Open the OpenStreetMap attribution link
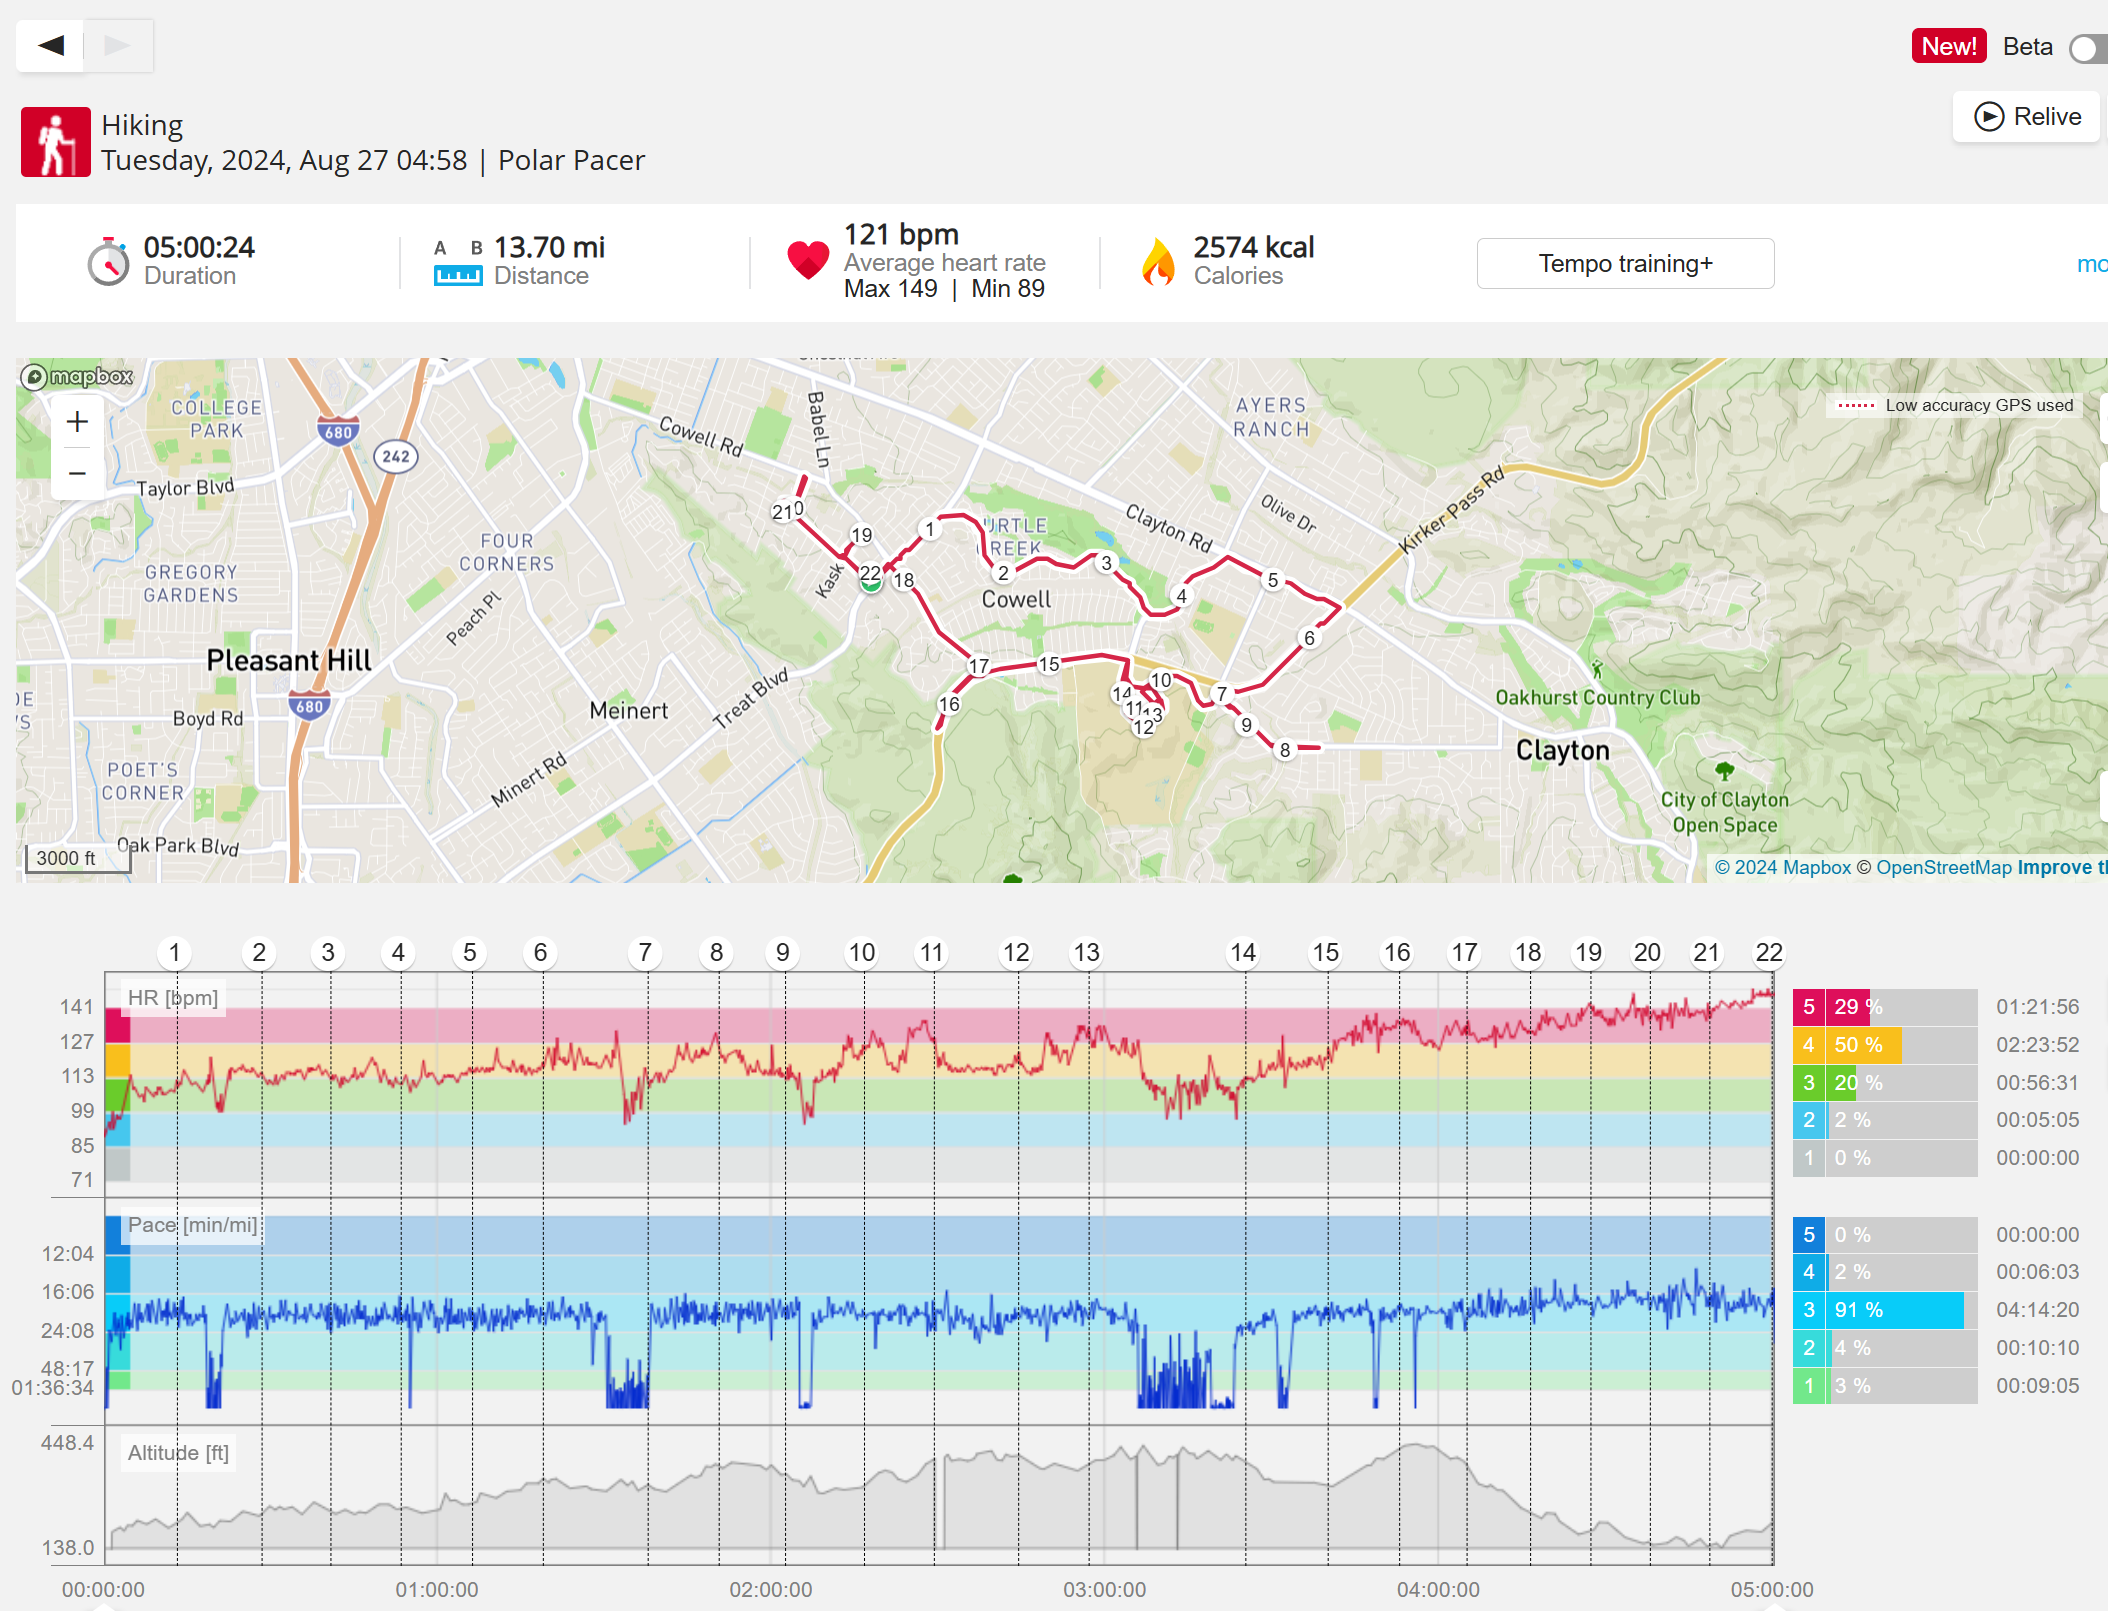 click(1943, 867)
